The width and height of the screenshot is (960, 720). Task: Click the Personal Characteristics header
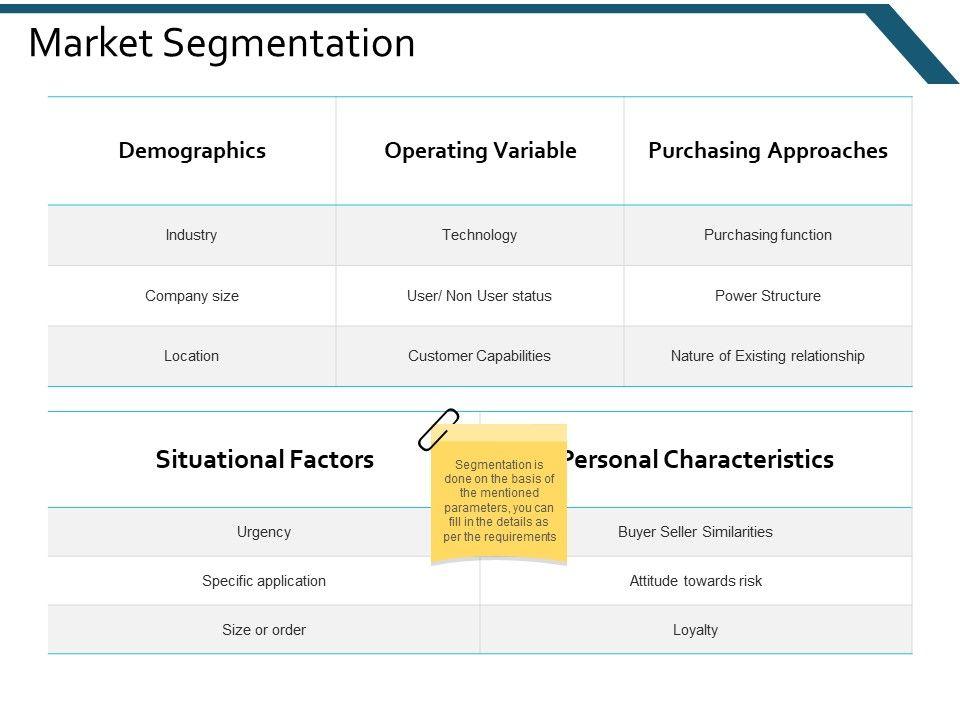tap(700, 460)
